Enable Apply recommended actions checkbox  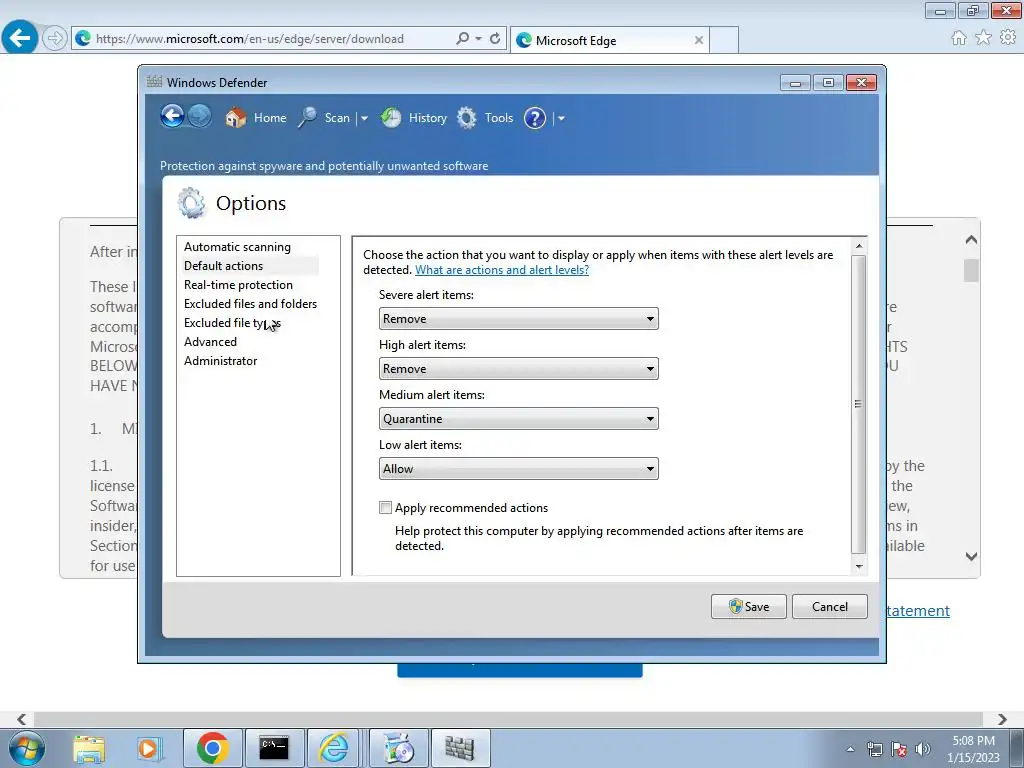point(385,507)
